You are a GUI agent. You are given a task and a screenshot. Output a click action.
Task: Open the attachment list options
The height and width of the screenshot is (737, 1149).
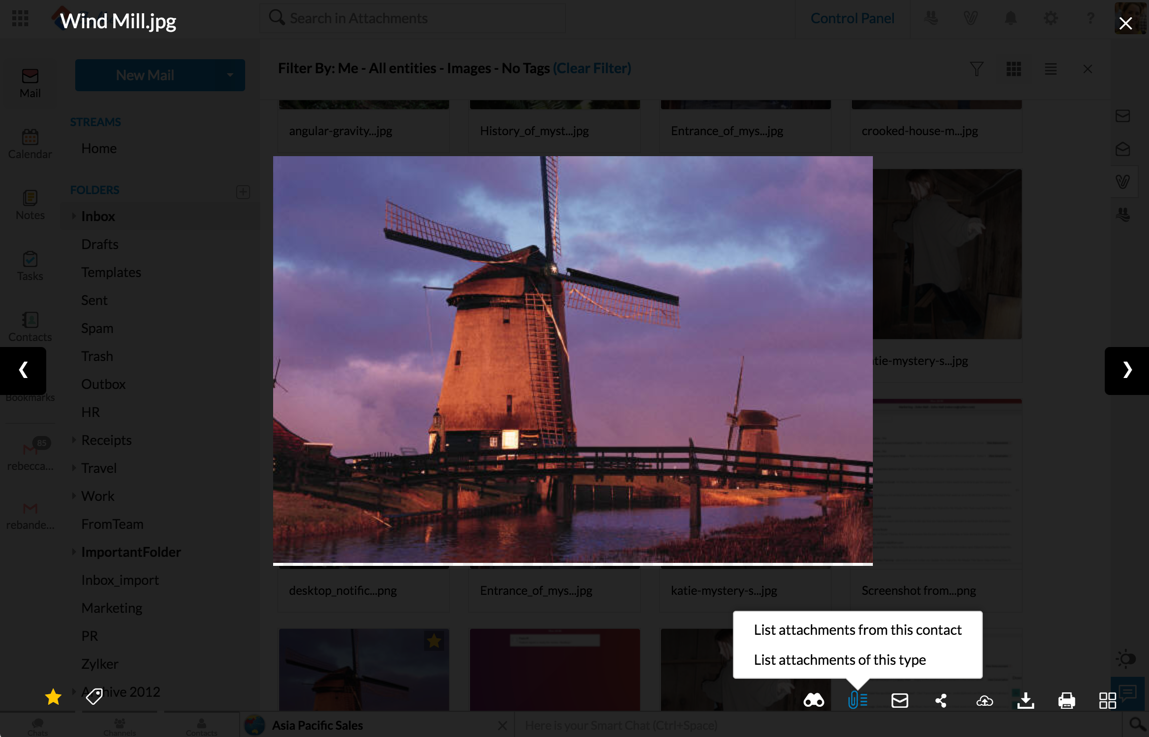(x=857, y=700)
